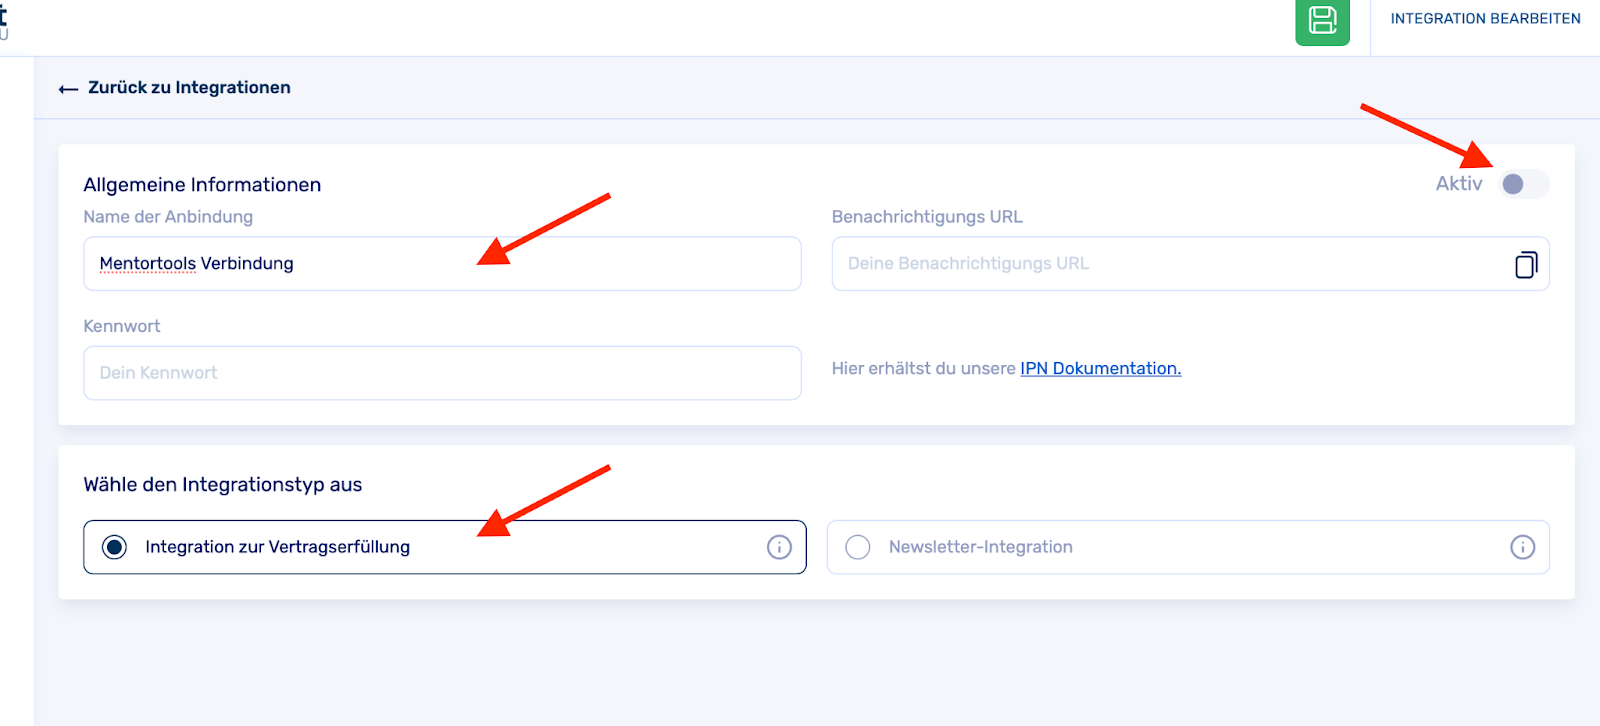Copy the Benachrichtigungs URL with the copy icon
1600x726 pixels.
(1525, 264)
